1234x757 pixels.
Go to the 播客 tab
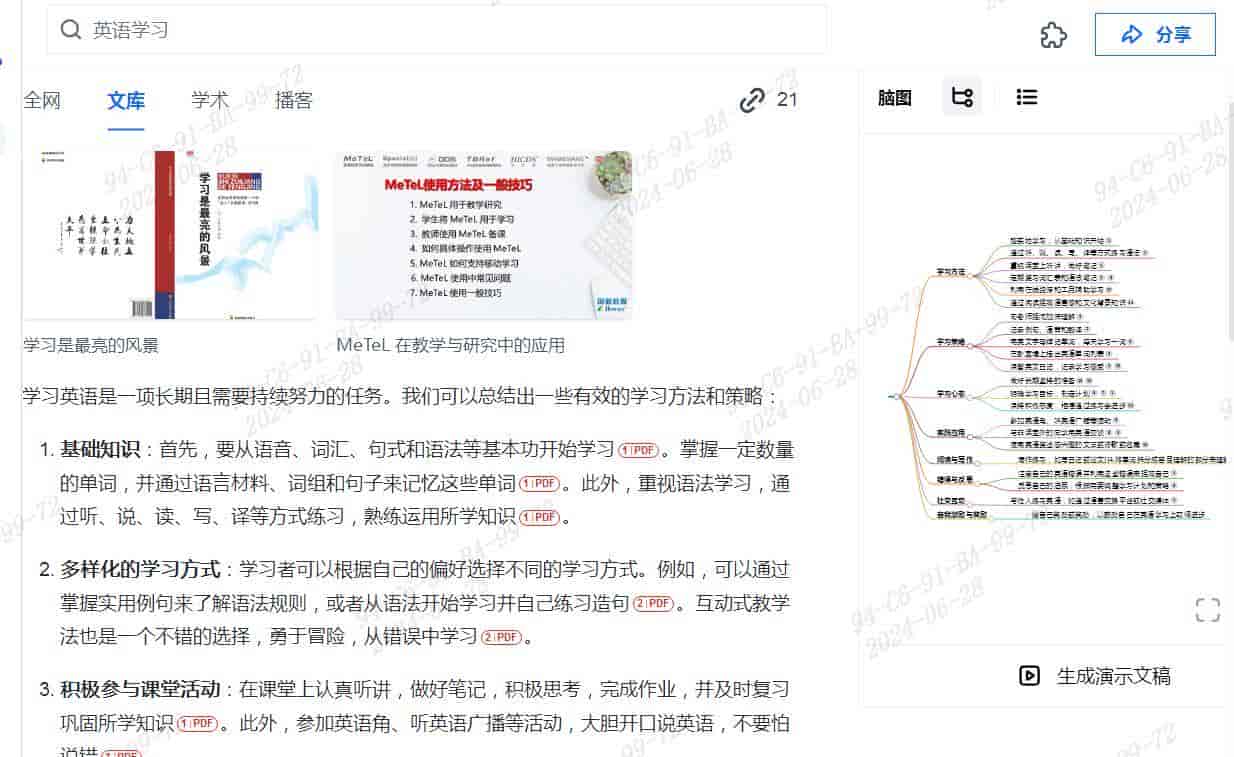tap(294, 100)
